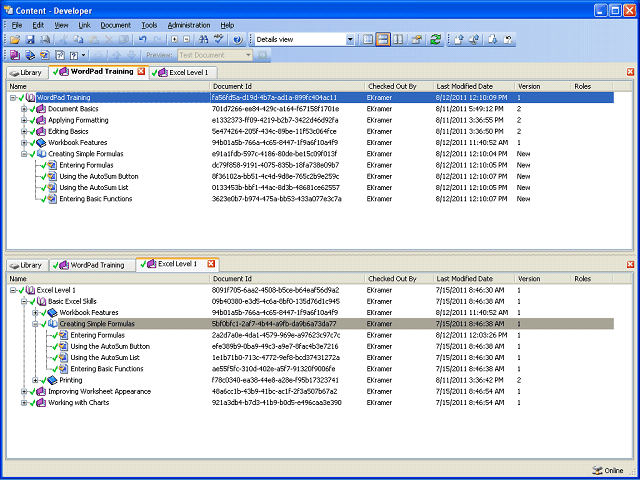Collapse the WordPad Training root node
Screen dimensions: 640x480
tap(13, 98)
